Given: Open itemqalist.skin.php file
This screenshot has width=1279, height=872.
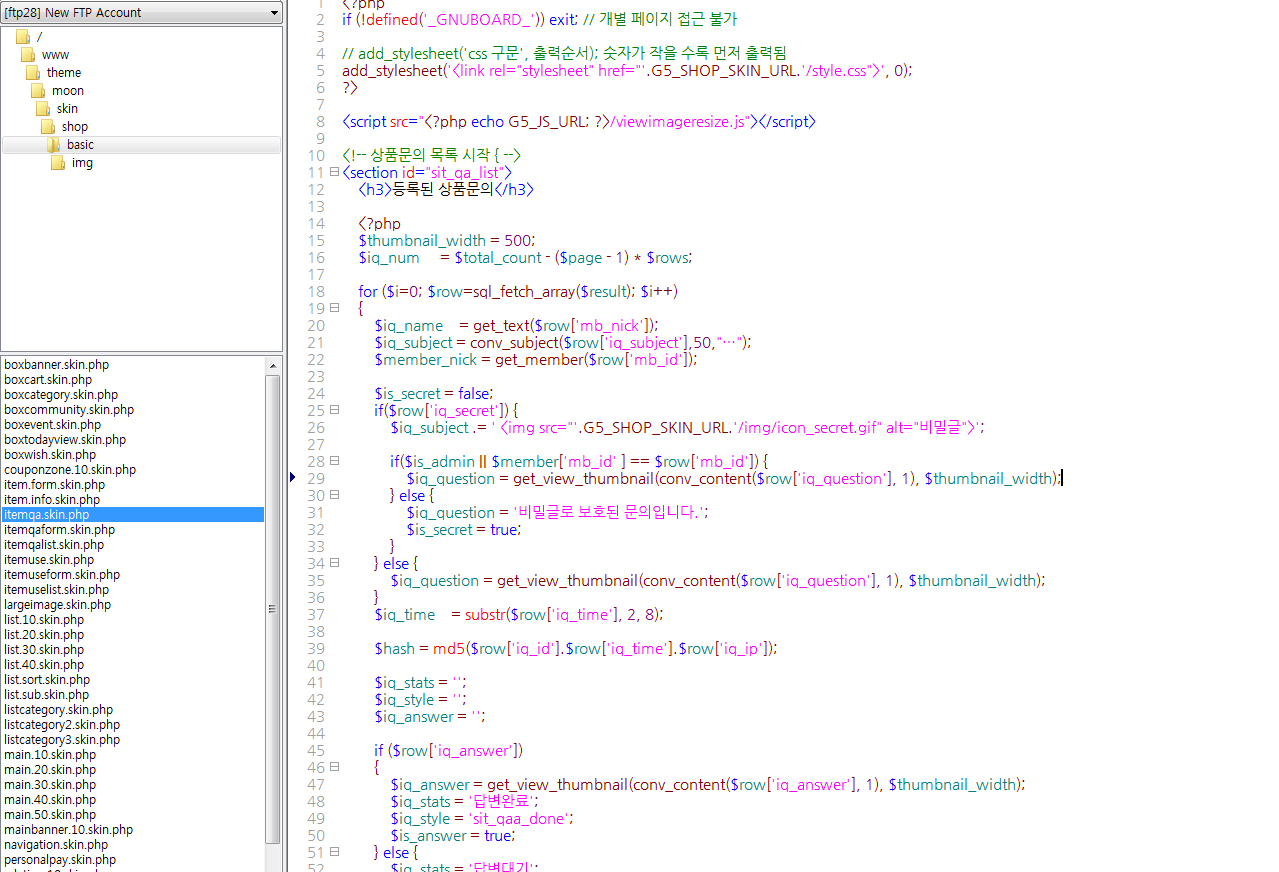Looking at the screenshot, I should (54, 545).
